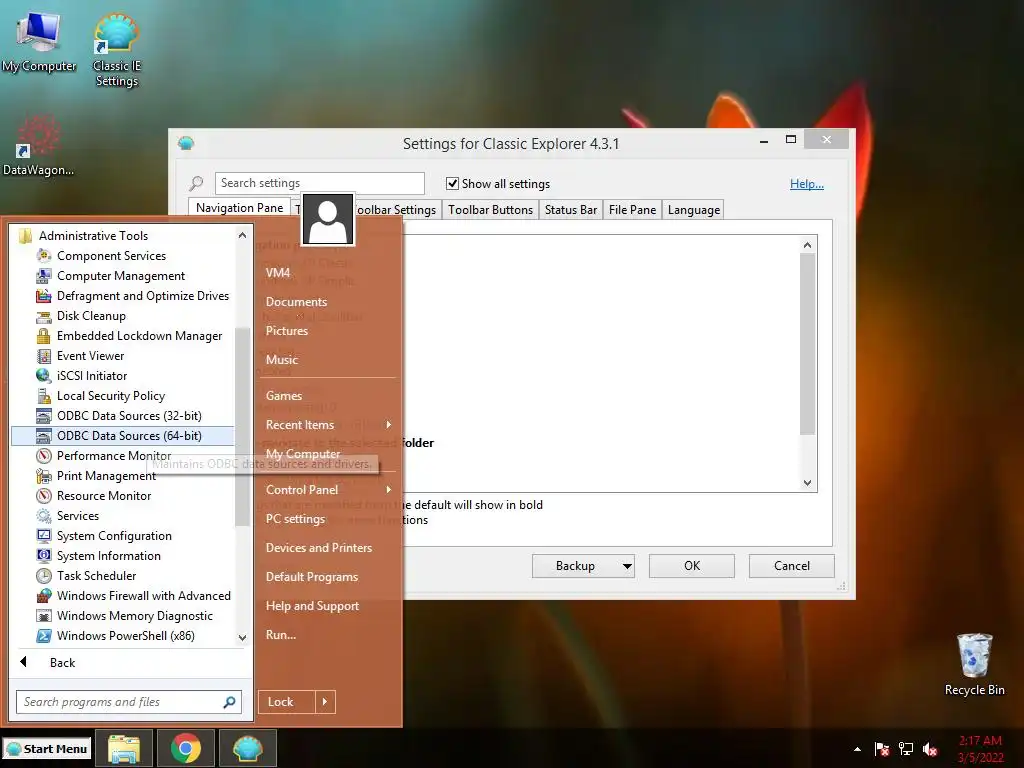Screen dimensions: 1024x768
Task: Open Print Management icon
Action: coord(44,476)
